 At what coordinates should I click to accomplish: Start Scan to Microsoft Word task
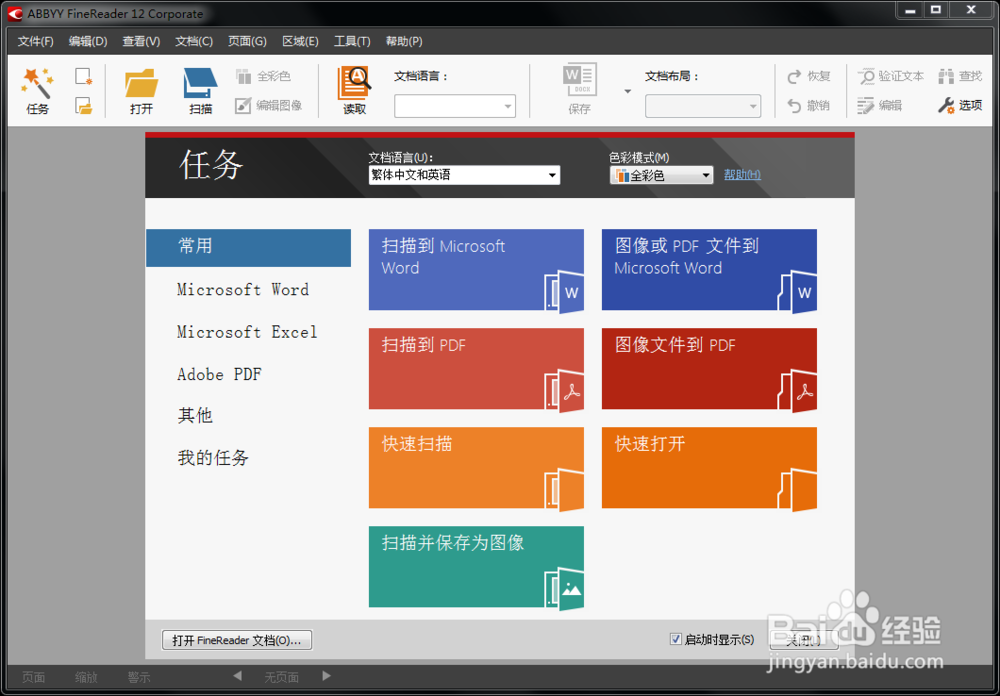[476, 270]
